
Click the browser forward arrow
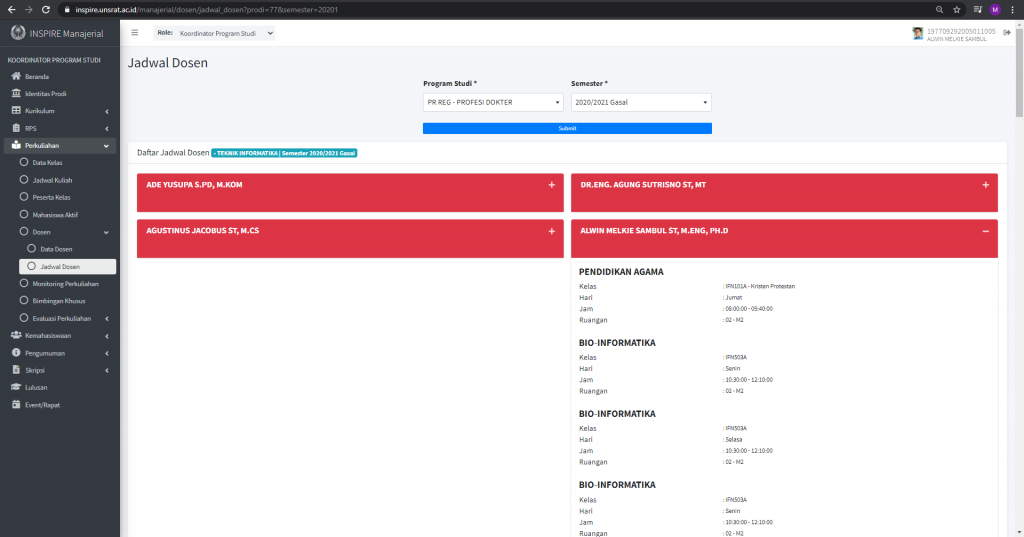click(28, 9)
